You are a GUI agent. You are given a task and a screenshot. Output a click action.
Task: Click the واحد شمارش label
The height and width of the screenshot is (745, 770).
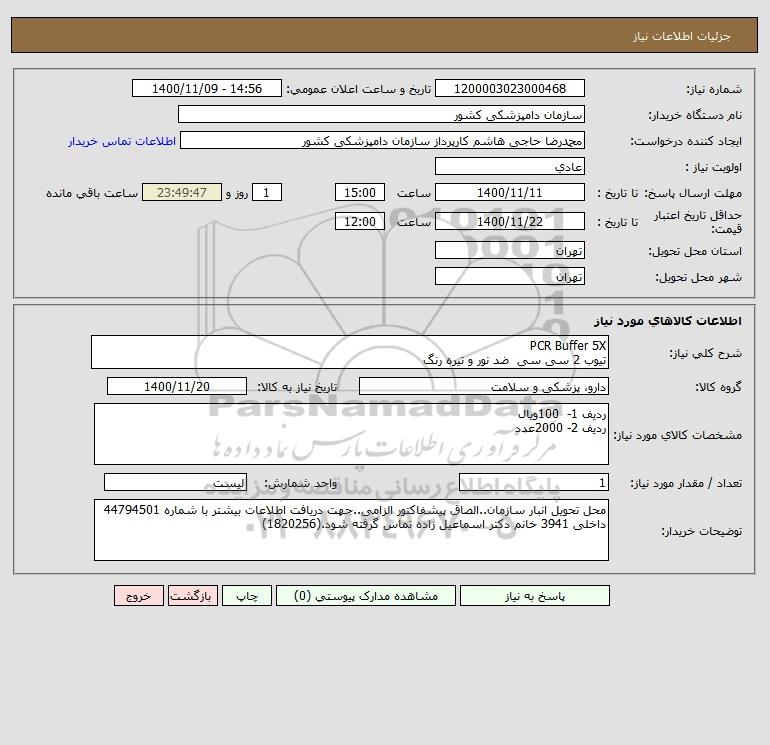click(x=301, y=484)
